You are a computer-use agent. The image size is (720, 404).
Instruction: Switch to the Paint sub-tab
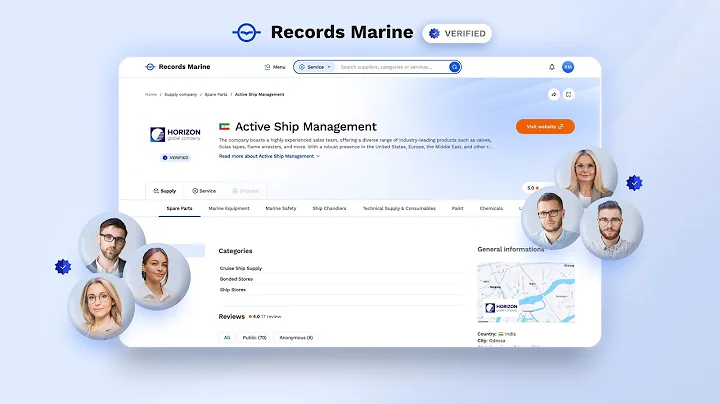click(x=457, y=208)
